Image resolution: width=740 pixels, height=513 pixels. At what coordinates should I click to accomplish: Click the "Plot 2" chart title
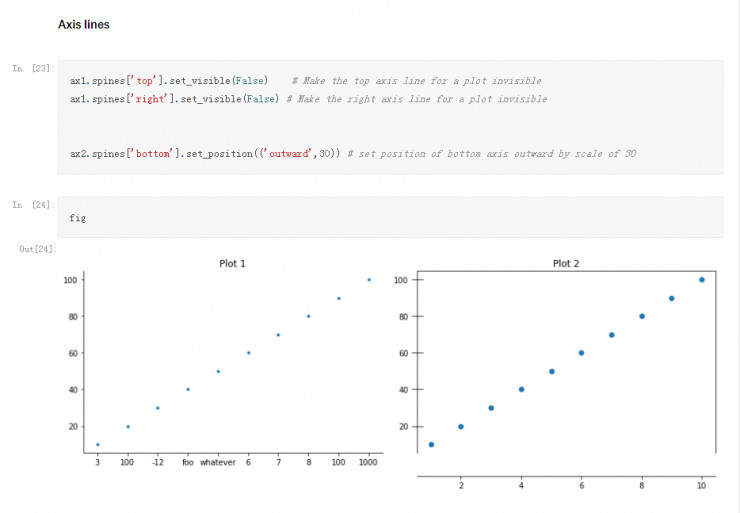tap(566, 263)
